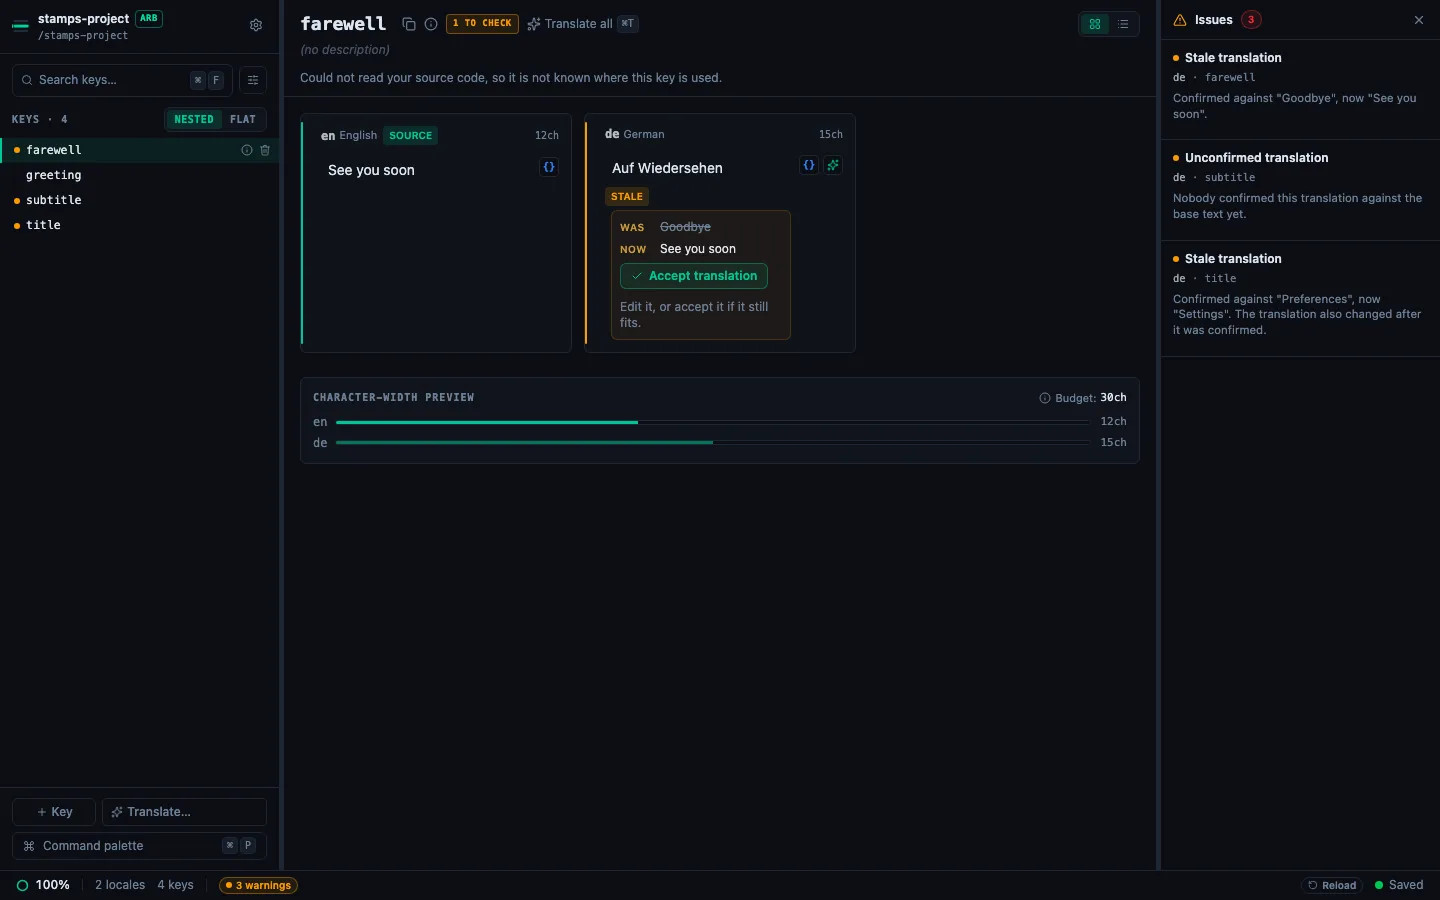This screenshot has width=1440, height=900.
Task: Open project settings gear icon
Action: point(256,26)
